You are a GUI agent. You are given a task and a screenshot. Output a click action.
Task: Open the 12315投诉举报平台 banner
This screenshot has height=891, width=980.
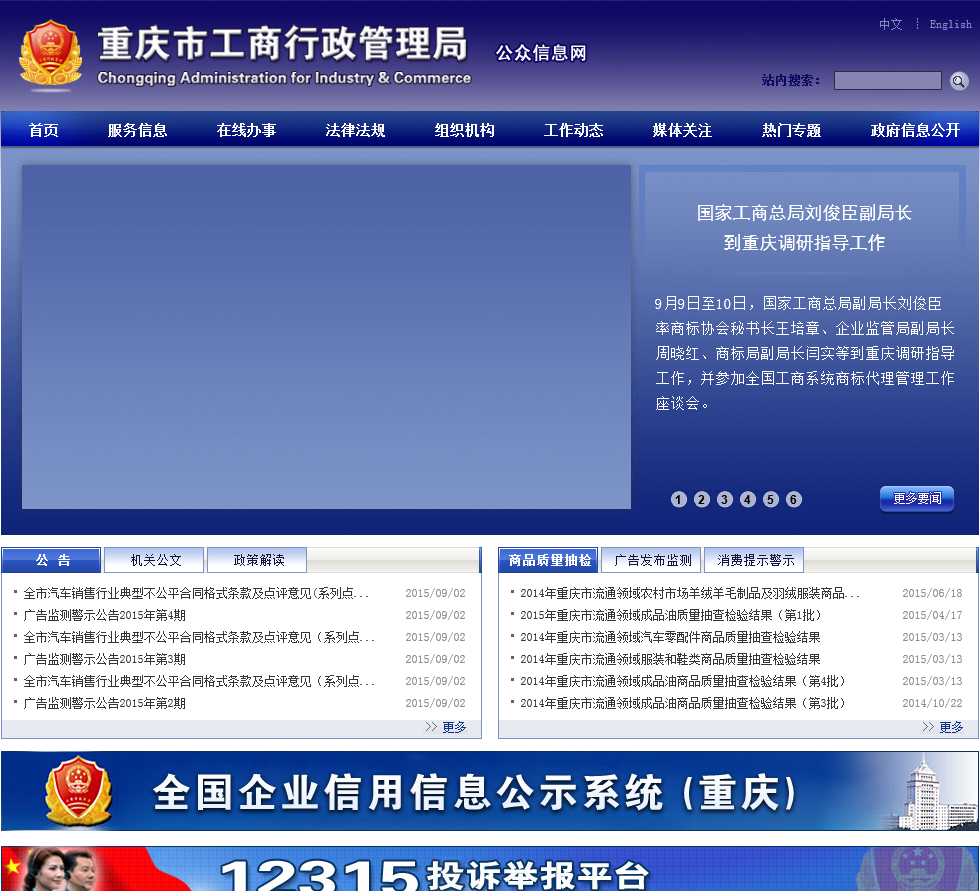(x=489, y=869)
